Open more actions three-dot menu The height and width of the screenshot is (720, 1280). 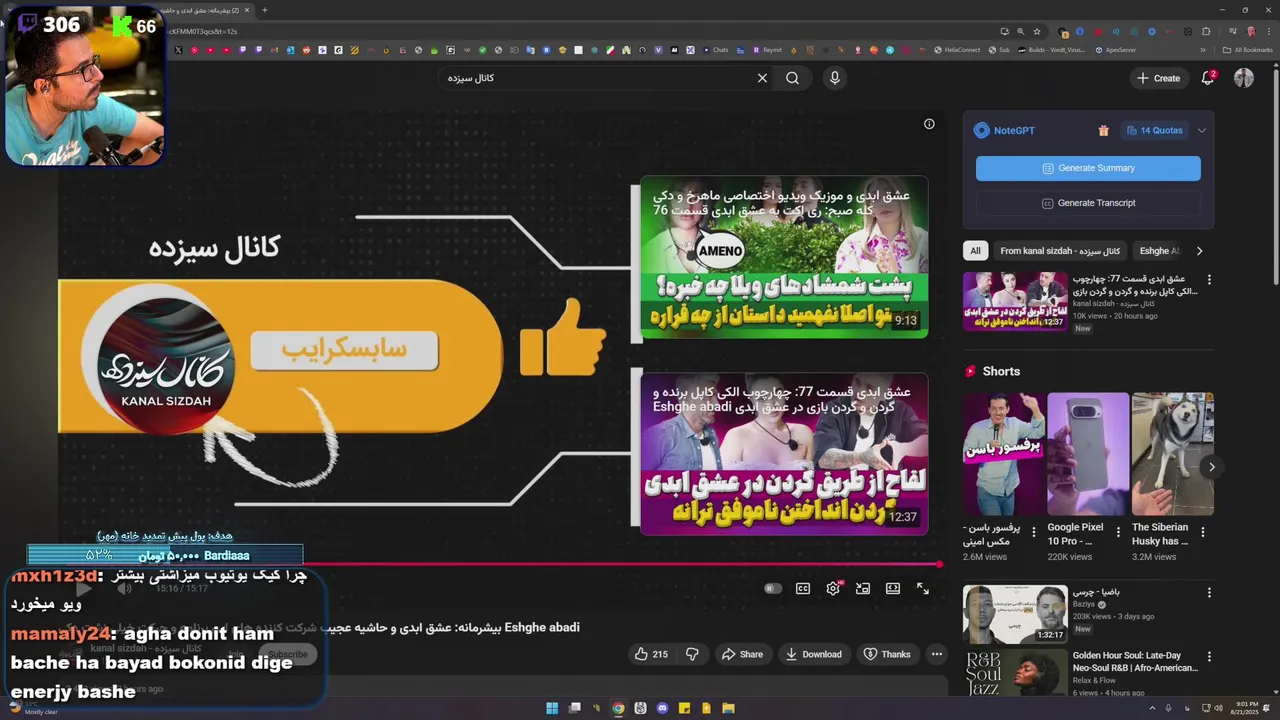click(x=936, y=654)
